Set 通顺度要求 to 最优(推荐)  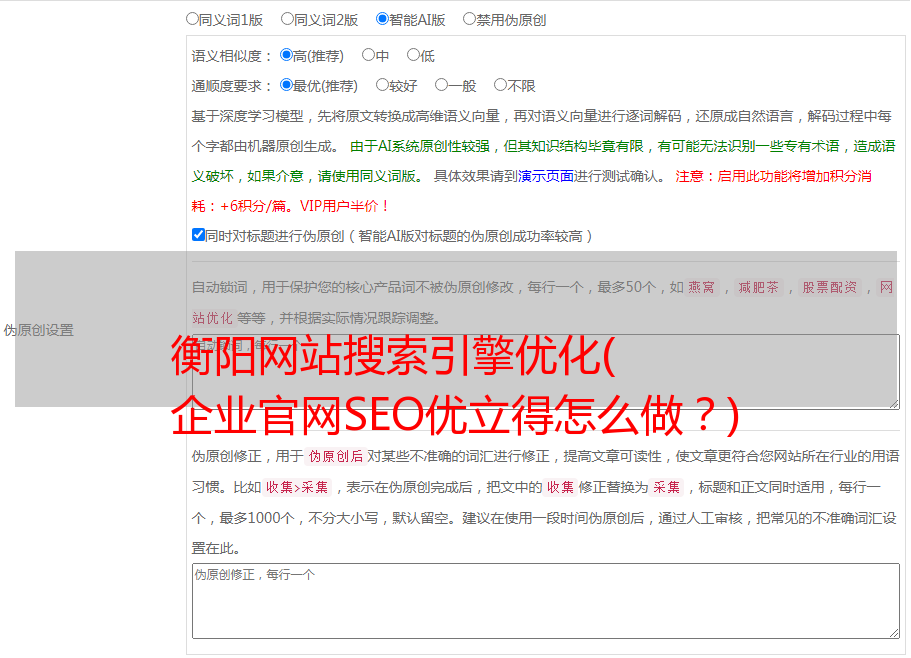[286, 85]
